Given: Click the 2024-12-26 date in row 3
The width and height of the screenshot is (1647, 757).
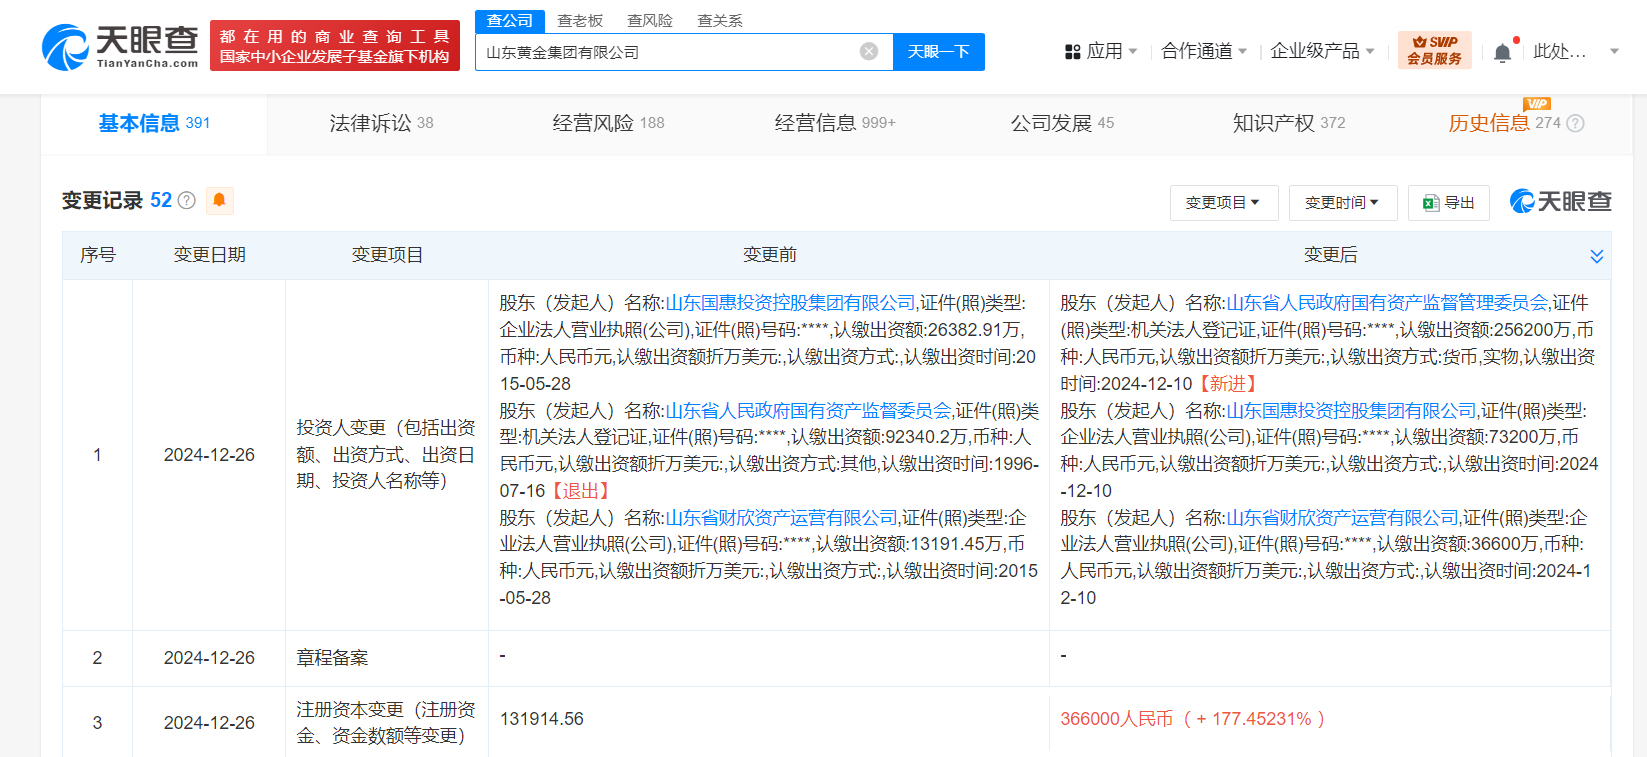Looking at the screenshot, I should (x=209, y=722).
